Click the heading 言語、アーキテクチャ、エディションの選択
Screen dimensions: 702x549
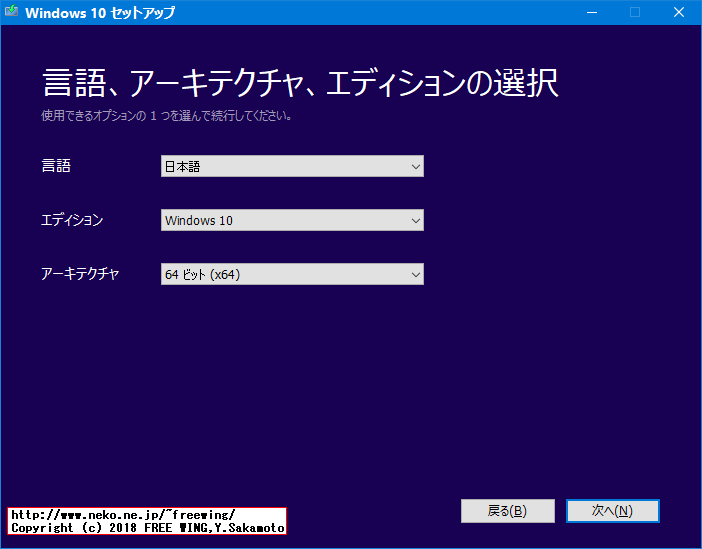coord(300,83)
